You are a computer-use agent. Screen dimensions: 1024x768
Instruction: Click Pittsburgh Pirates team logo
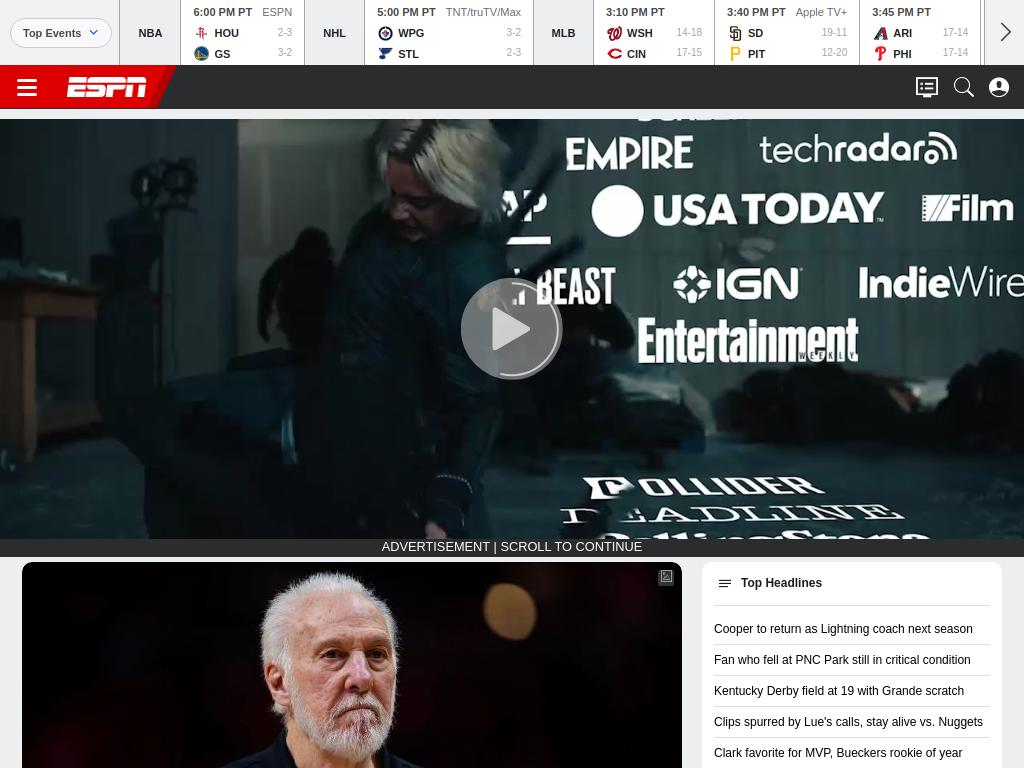pos(735,54)
